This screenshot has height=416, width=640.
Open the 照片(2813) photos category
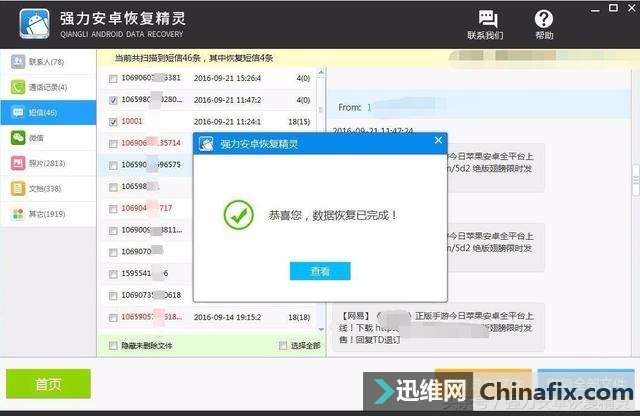click(x=48, y=163)
